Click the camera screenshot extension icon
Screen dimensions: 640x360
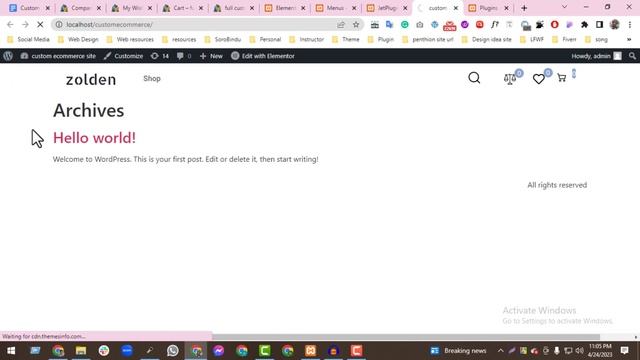click(x=420, y=24)
